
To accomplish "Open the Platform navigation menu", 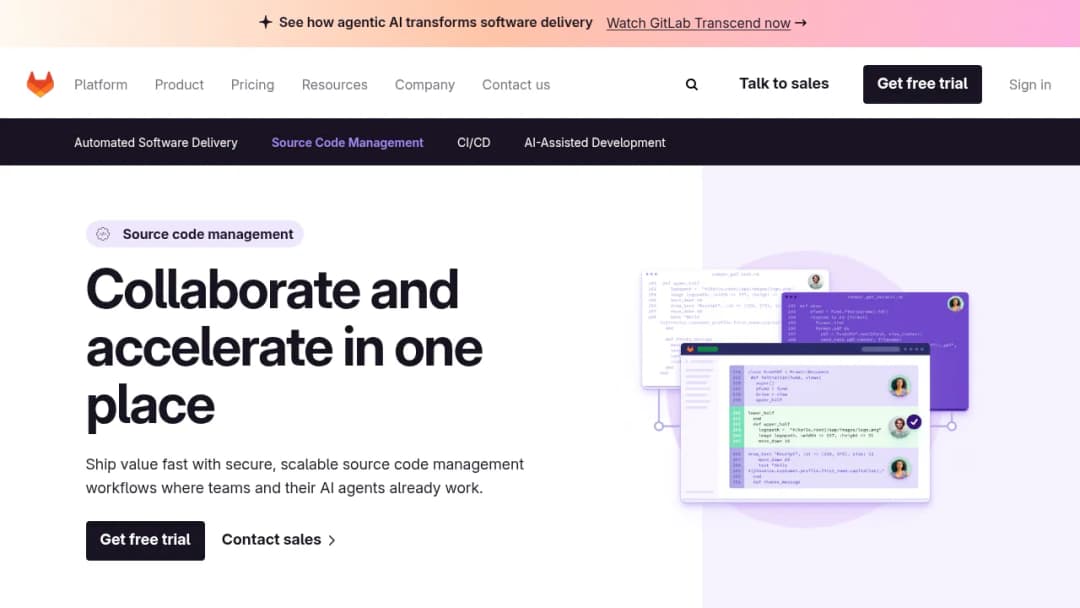I will [x=101, y=85].
